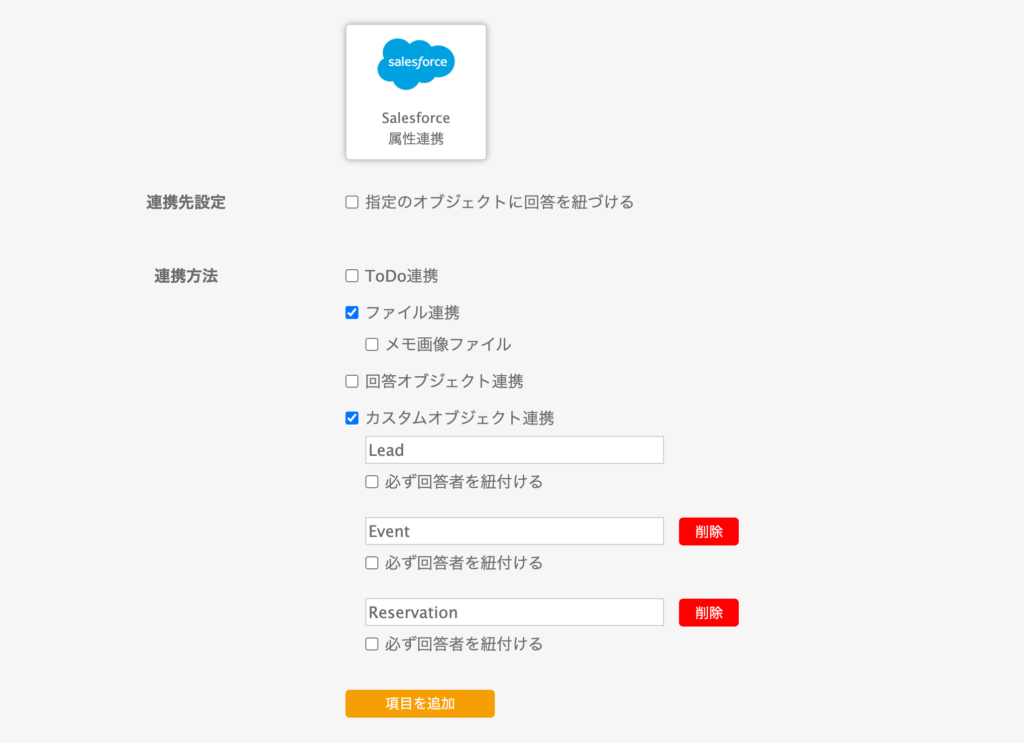Focus the Event object name field
Image resolution: width=1024 pixels, height=743 pixels.
[x=514, y=531]
